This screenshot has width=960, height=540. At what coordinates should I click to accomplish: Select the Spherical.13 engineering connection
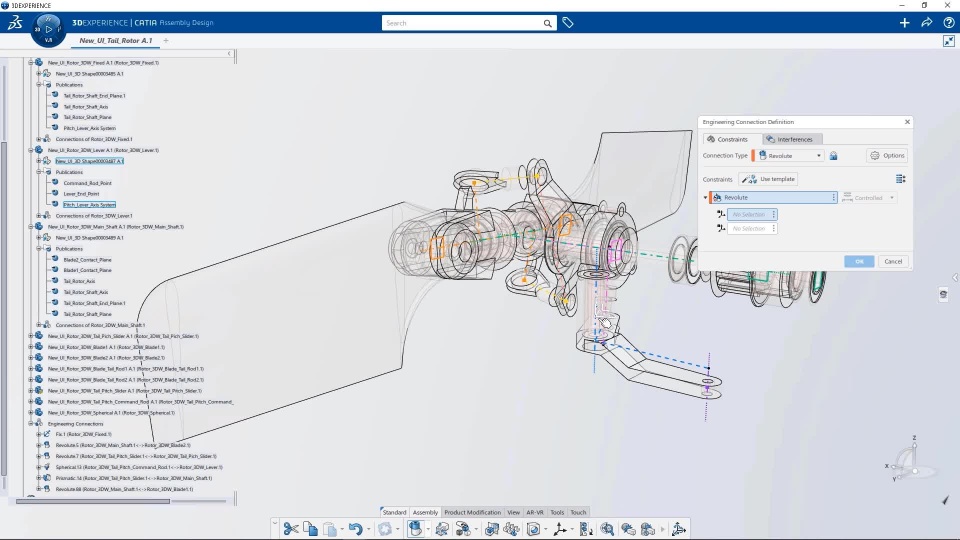pos(139,467)
